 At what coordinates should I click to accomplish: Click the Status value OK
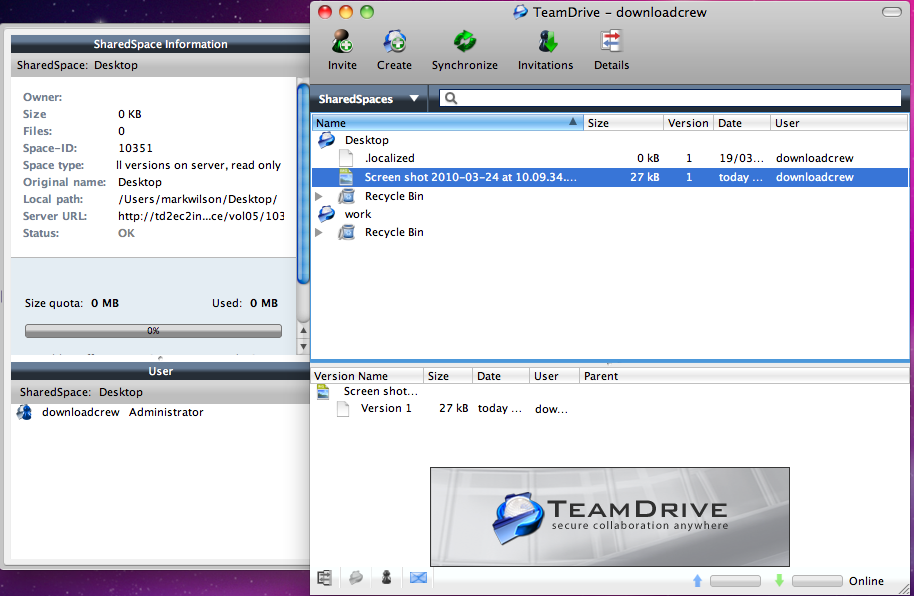tap(126, 233)
